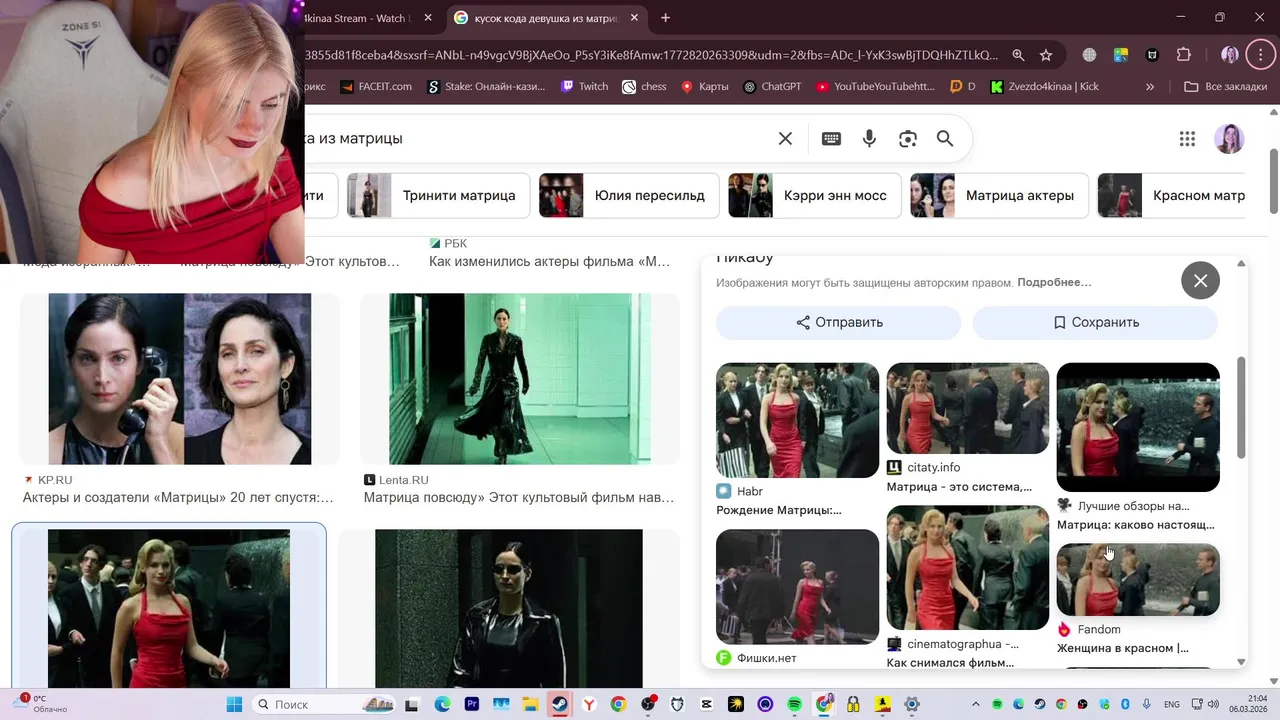Viewport: 1280px width, 720px height.
Task: Expand the hidden bookmarks chevron
Action: (1150, 87)
